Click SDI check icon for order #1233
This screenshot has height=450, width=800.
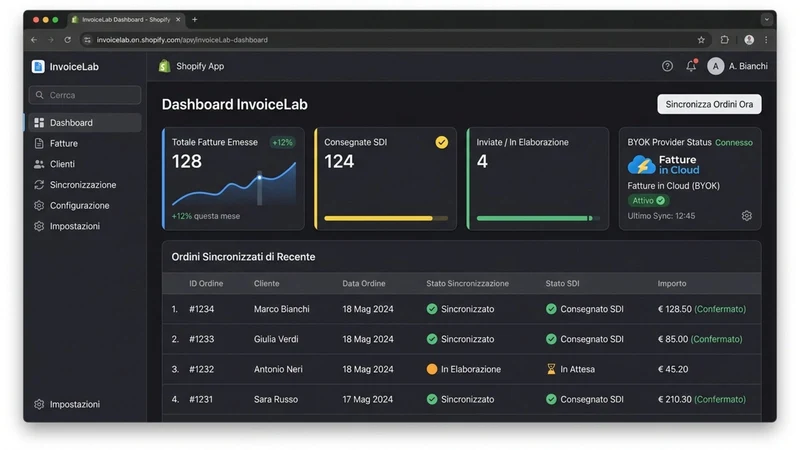(x=551, y=339)
